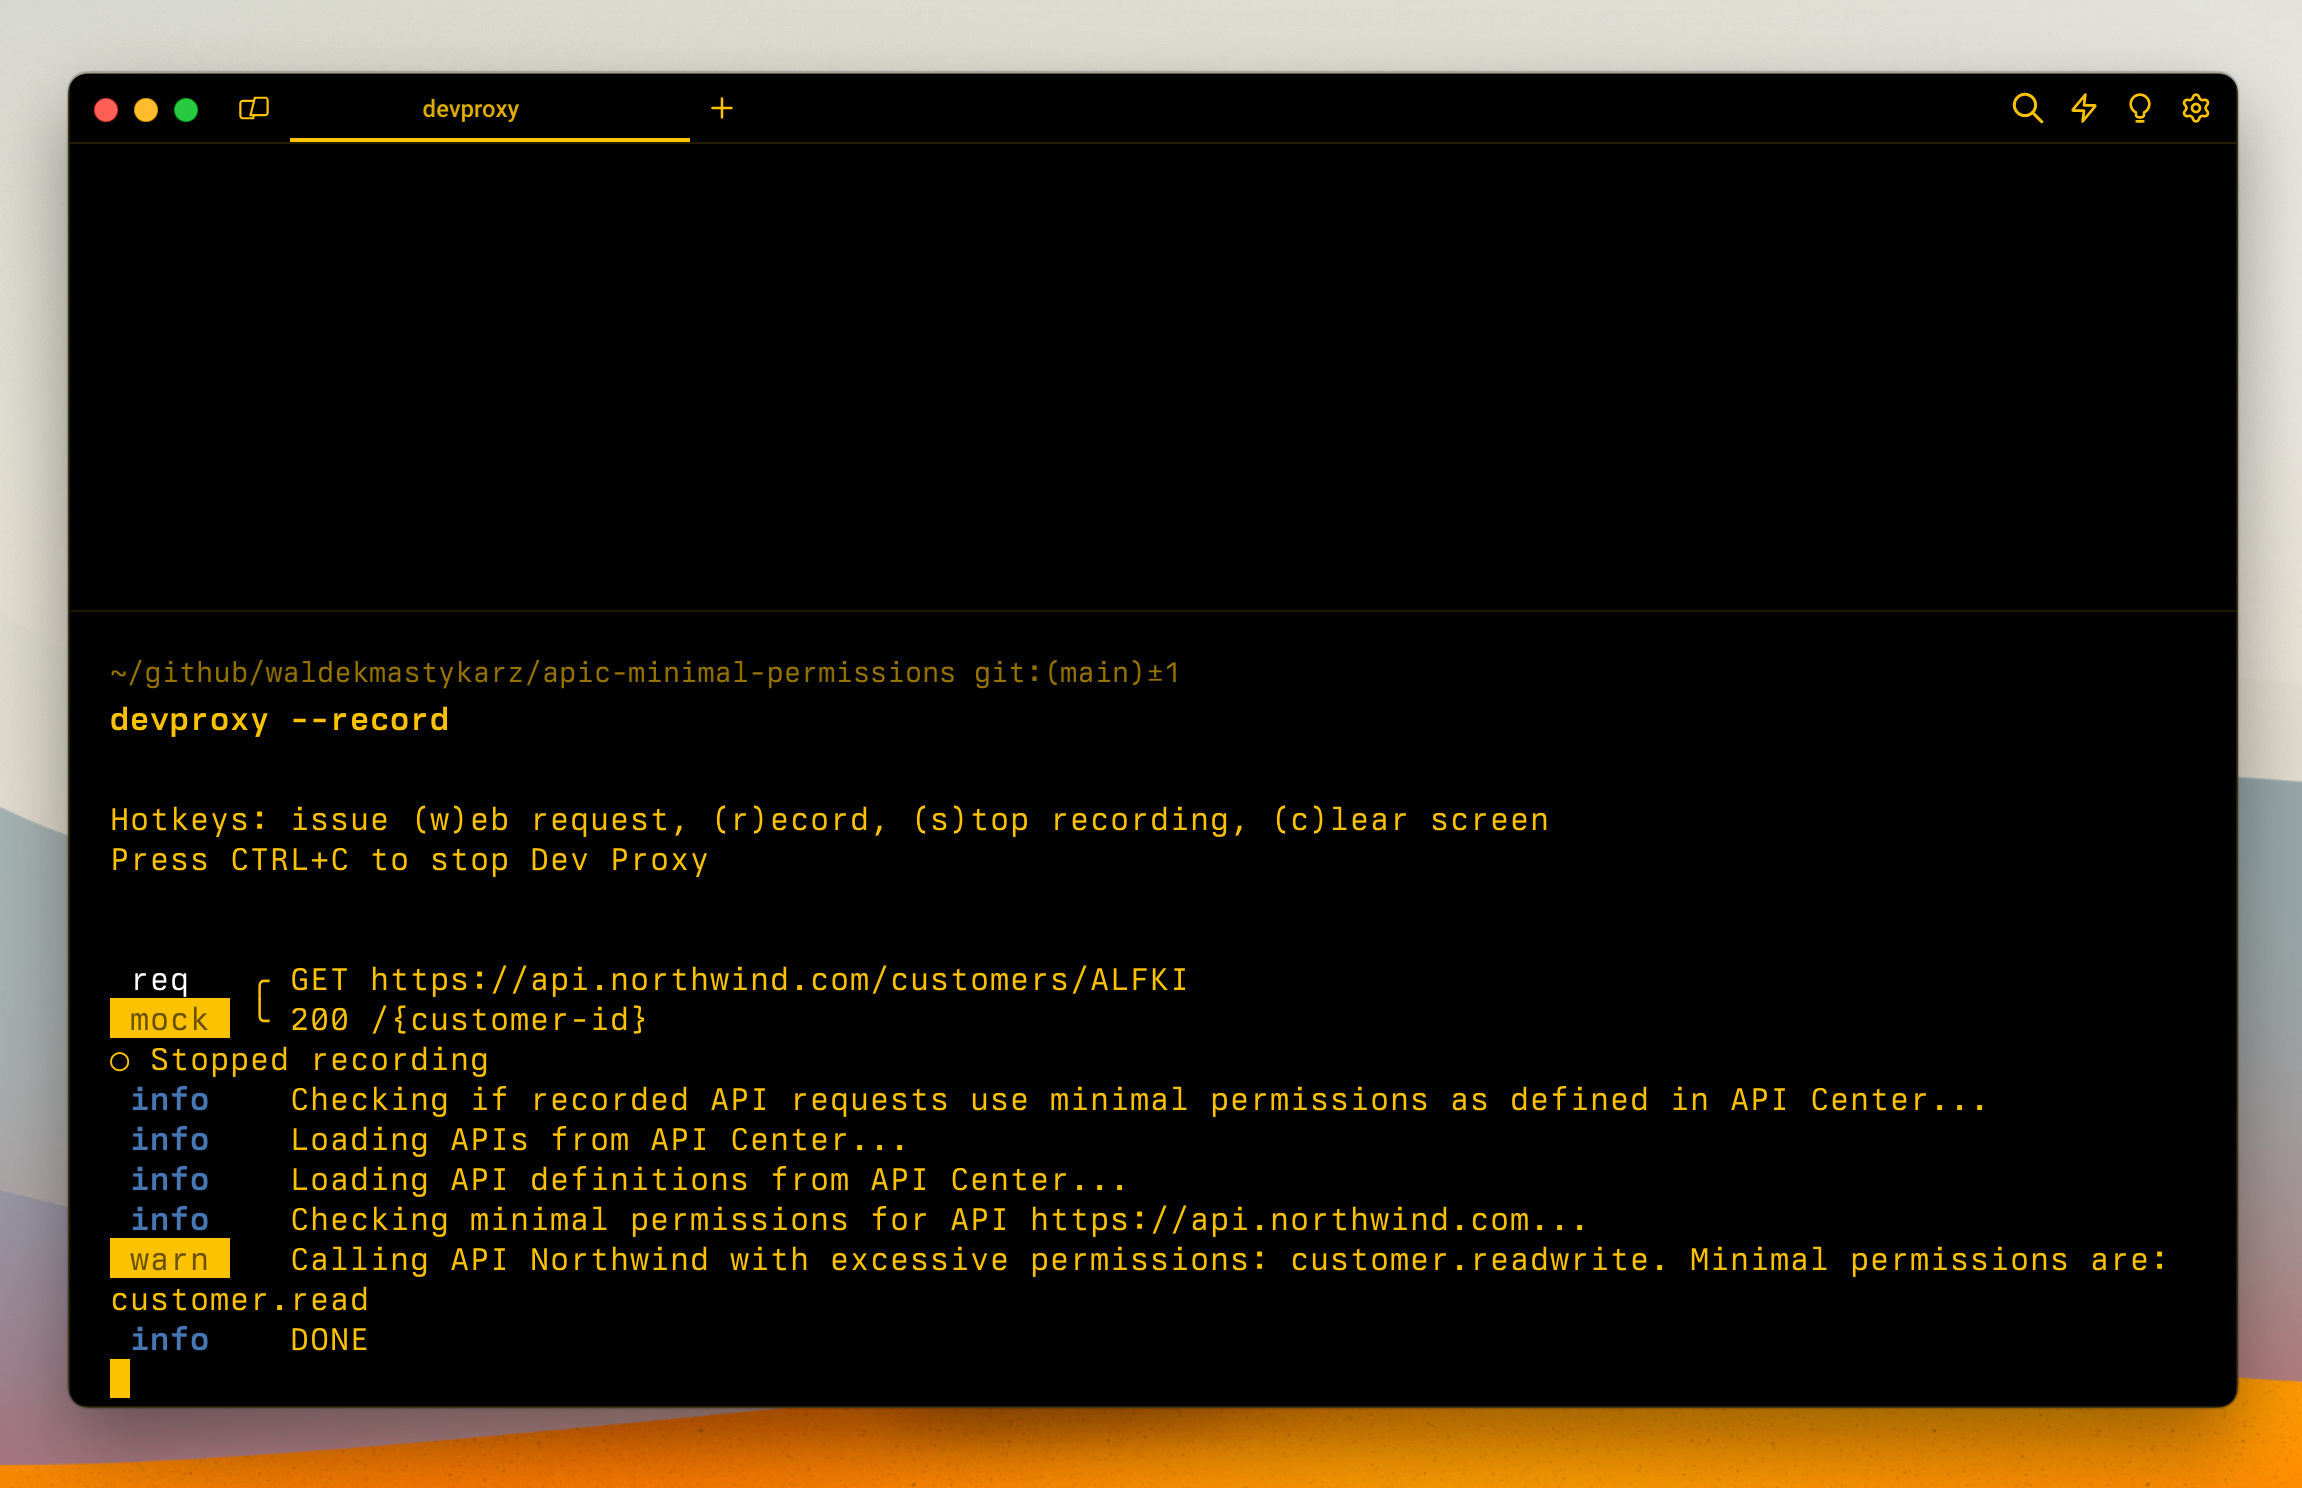Click the 'devproxy --record' command text
The width and height of the screenshot is (2302, 1488).
point(279,719)
